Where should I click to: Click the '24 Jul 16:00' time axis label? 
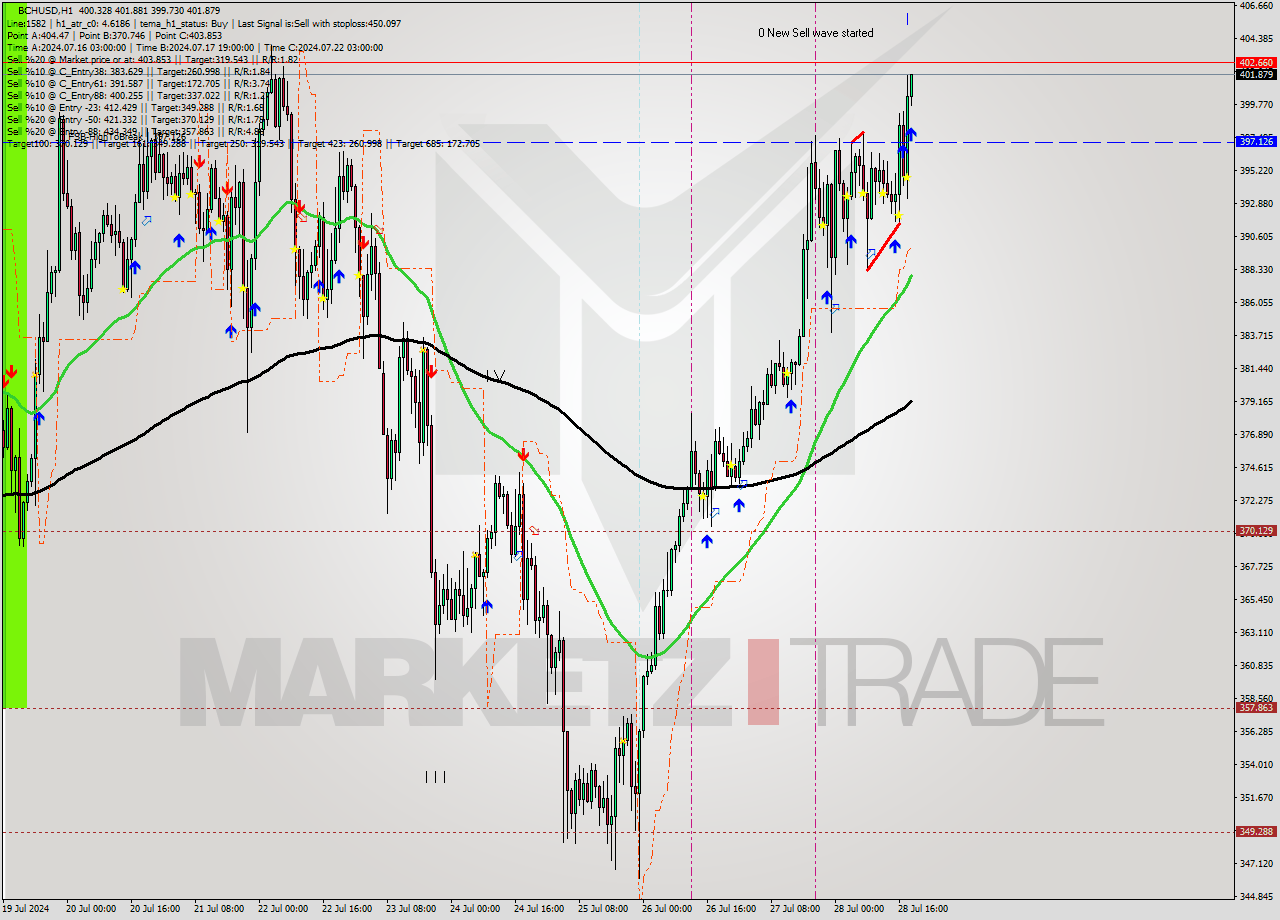click(539, 909)
